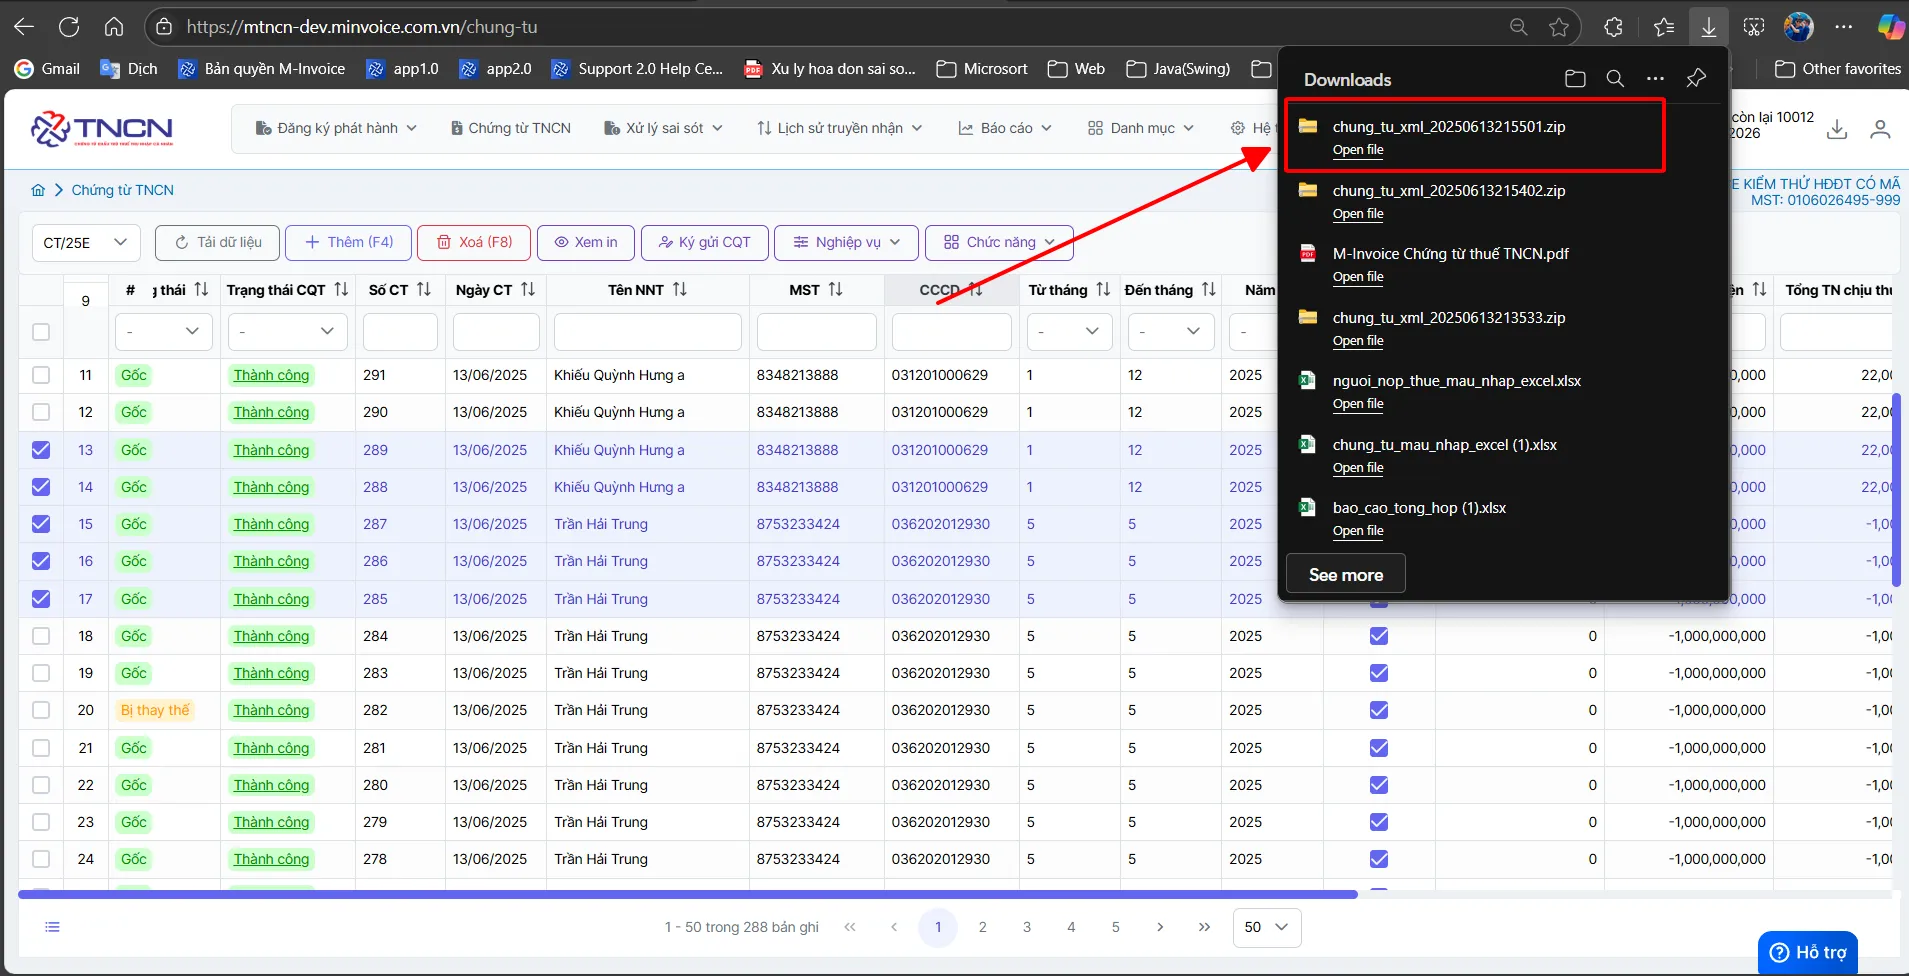Viewport: 1909px width, 976px height.
Task: Toggle the select-all header checkbox
Action: [x=41, y=332]
